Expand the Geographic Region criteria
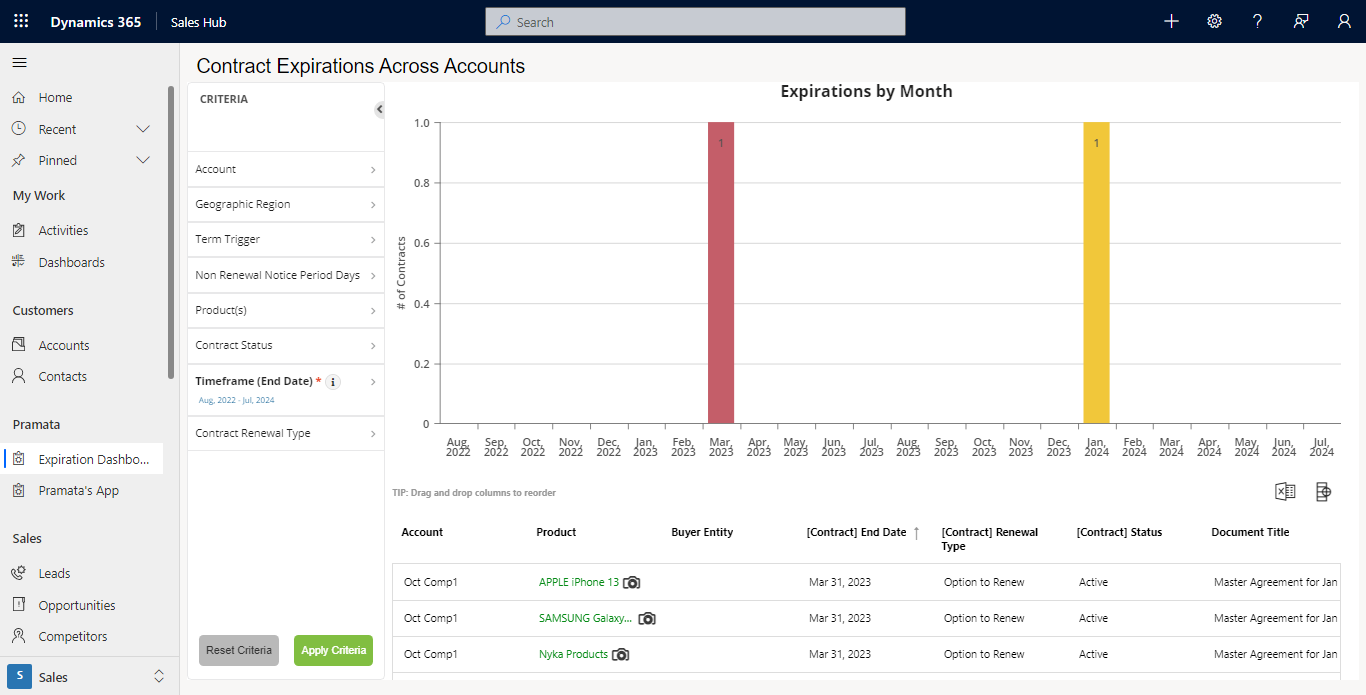1366x695 pixels. tap(286, 204)
